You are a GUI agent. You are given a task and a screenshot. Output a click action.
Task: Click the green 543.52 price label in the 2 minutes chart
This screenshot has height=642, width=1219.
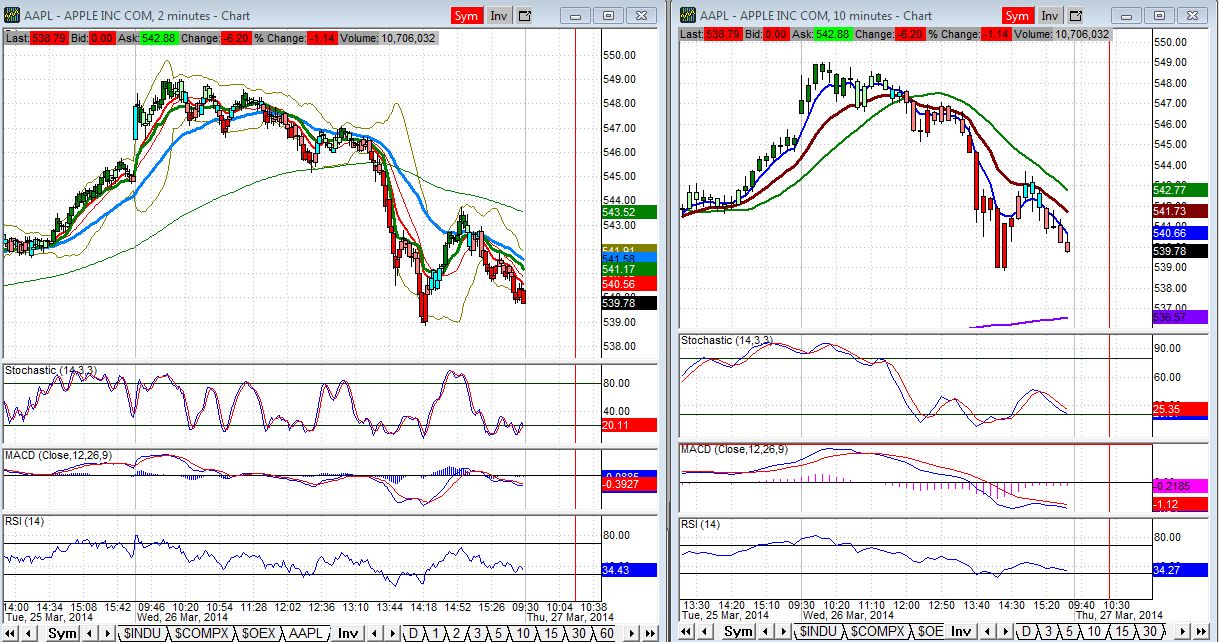point(628,212)
